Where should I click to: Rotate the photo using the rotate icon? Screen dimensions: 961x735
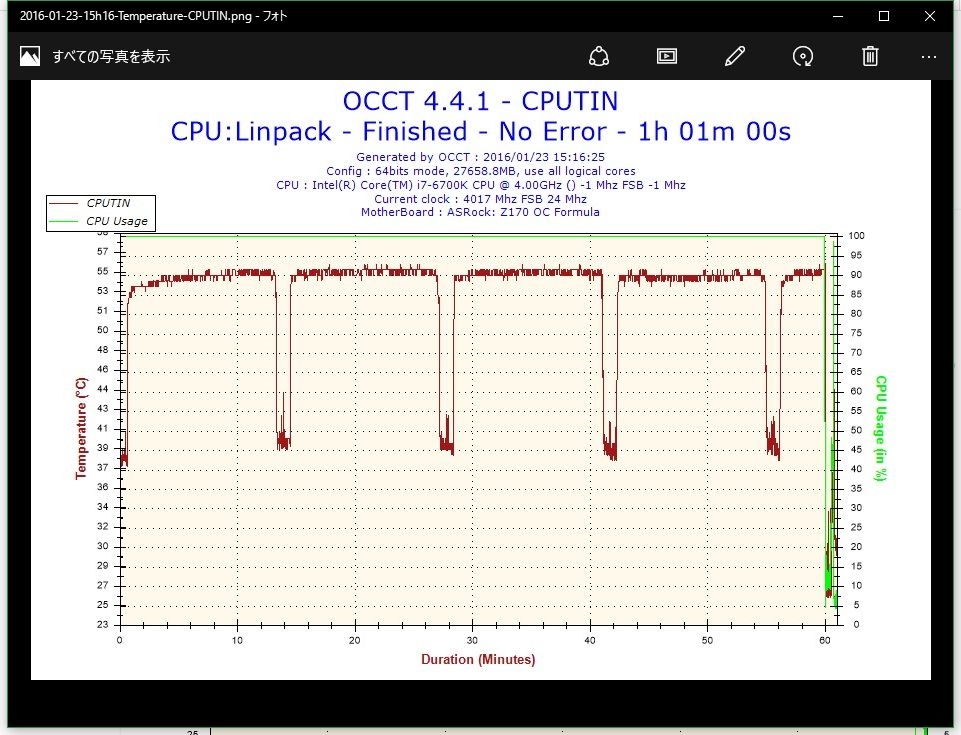(x=803, y=56)
